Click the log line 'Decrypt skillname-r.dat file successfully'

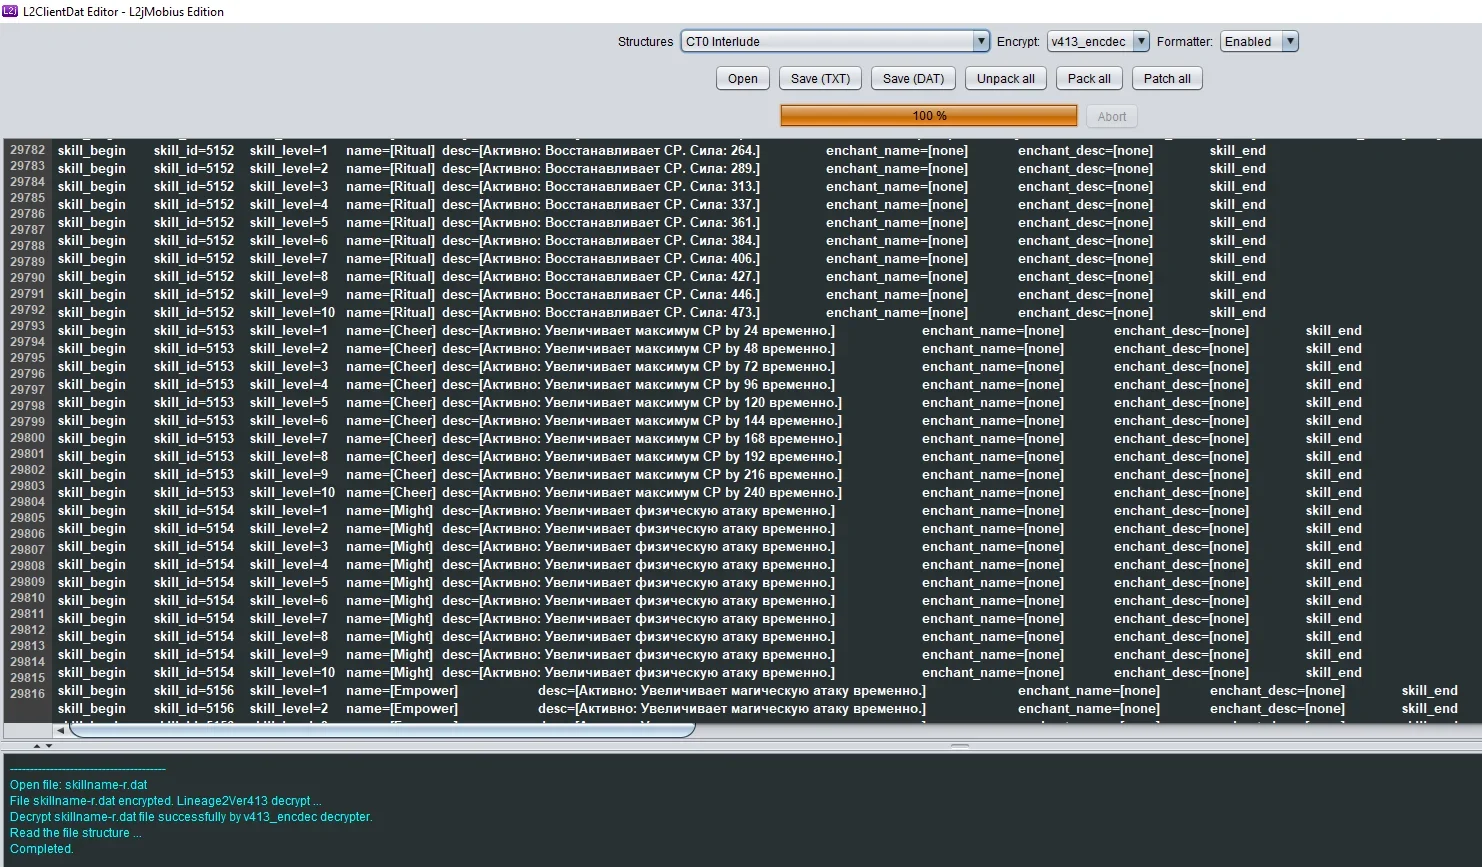[x=191, y=817]
